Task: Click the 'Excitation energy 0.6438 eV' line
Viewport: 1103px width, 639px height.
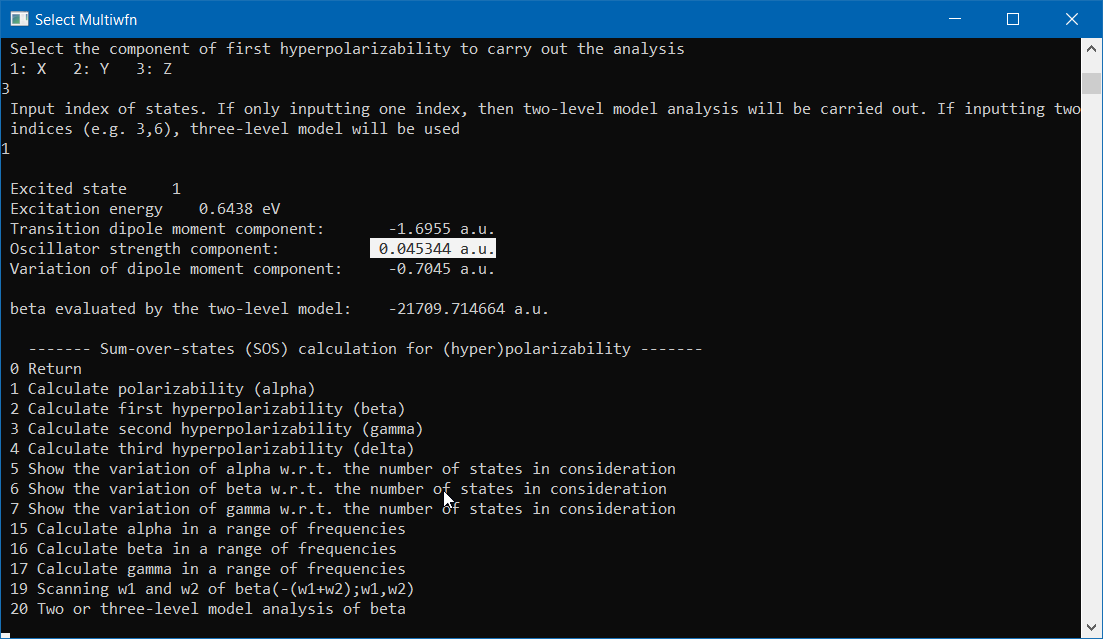Action: click(145, 209)
